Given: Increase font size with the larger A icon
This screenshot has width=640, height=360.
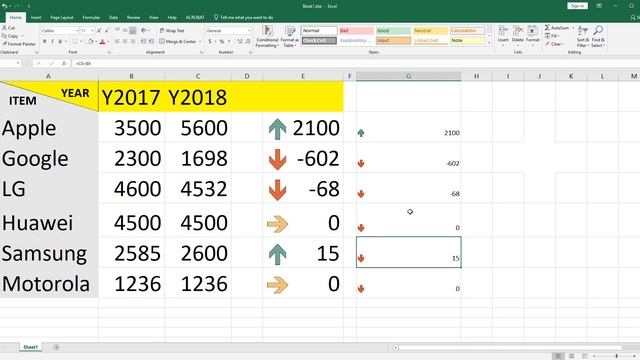Looking at the screenshot, I should [x=99, y=31].
